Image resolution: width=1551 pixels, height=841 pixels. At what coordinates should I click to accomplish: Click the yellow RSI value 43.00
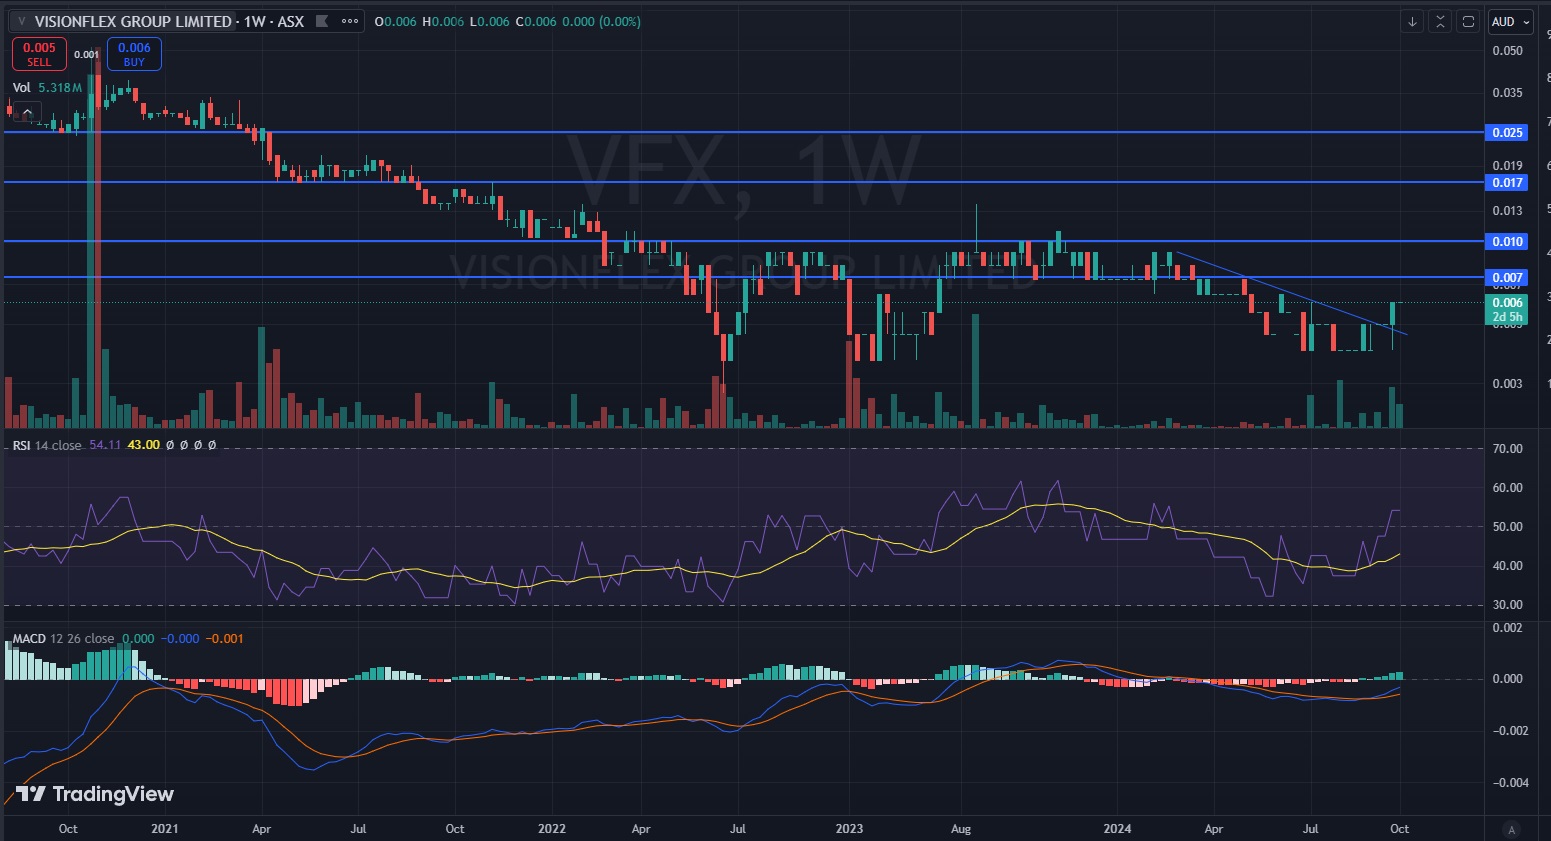(x=143, y=445)
